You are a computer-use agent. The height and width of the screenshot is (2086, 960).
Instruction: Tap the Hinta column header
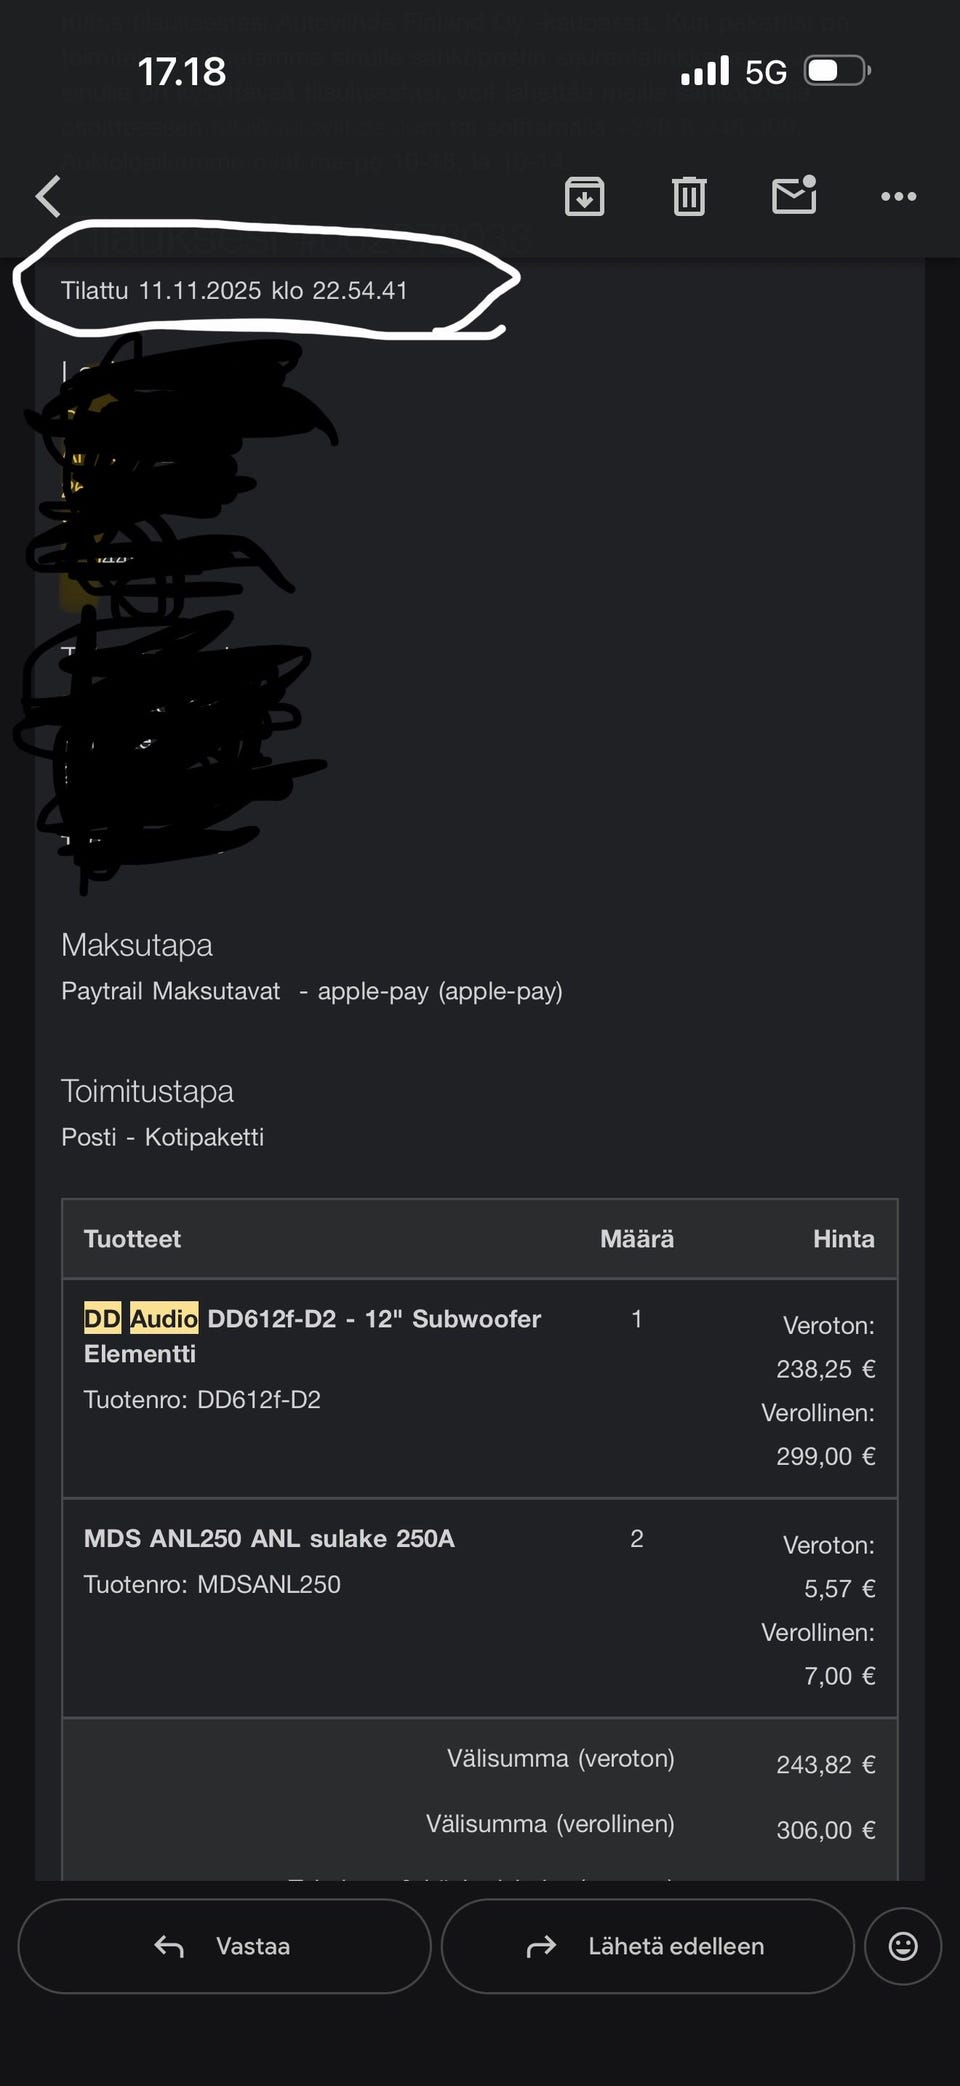[x=843, y=1238]
